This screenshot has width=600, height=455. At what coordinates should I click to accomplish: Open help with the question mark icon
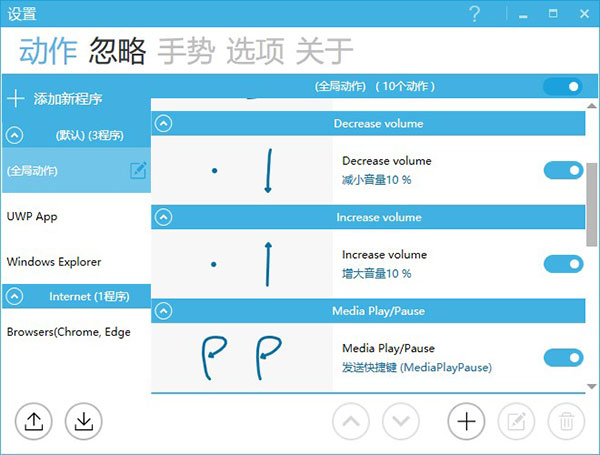click(474, 14)
